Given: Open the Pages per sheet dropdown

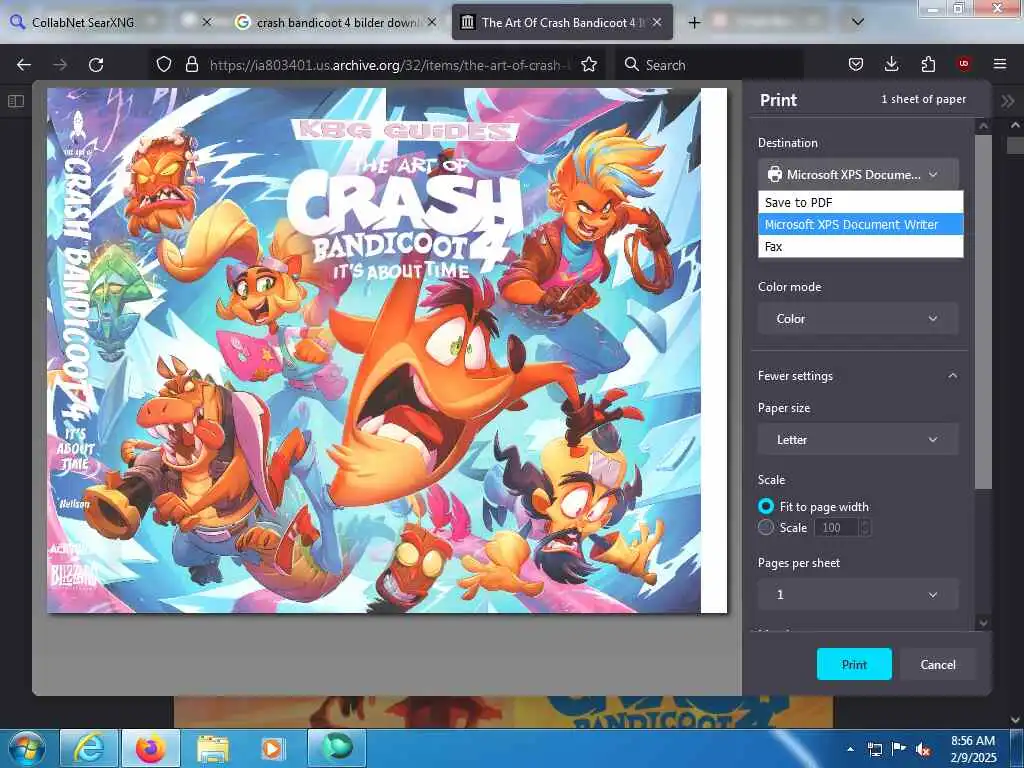Looking at the screenshot, I should (858, 594).
